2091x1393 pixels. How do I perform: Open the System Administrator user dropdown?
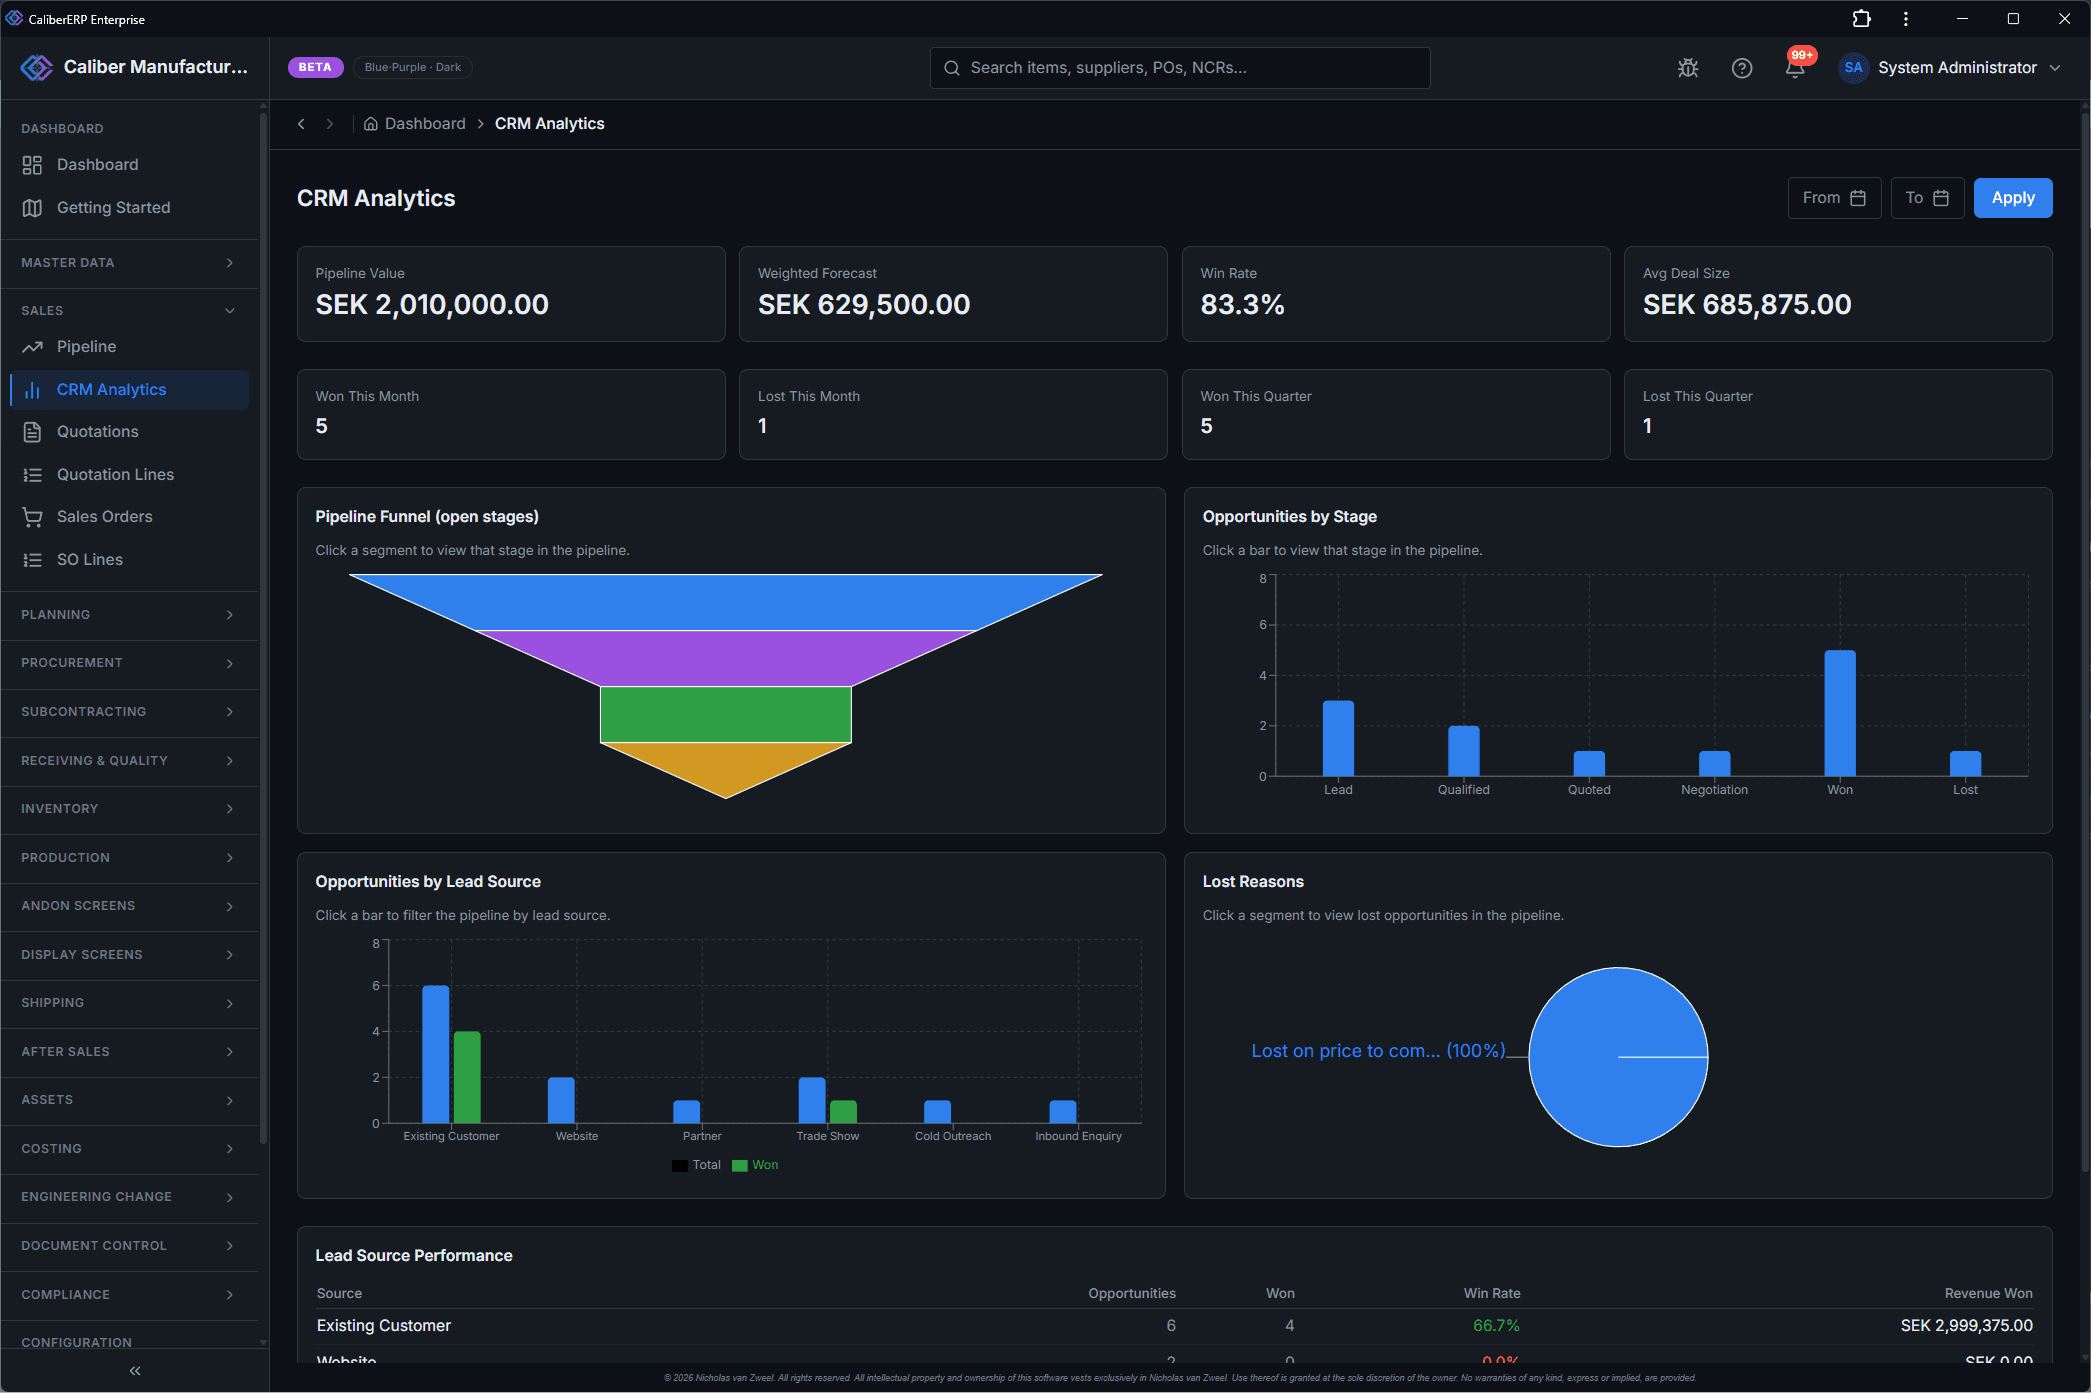tap(1949, 68)
